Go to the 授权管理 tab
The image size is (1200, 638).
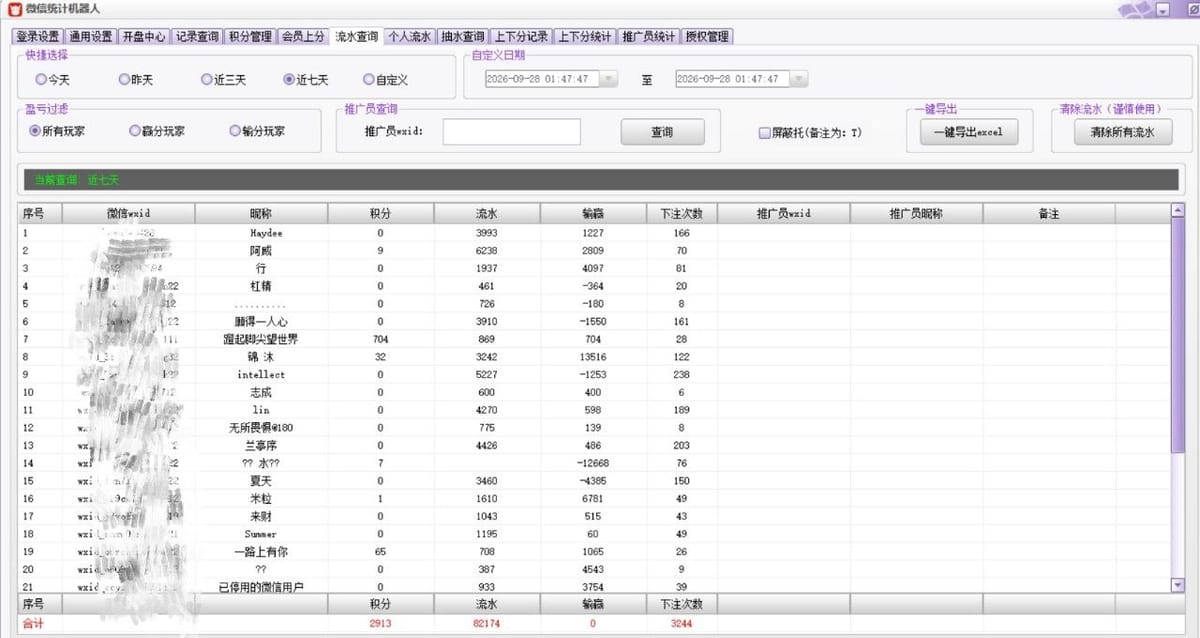tap(707, 37)
